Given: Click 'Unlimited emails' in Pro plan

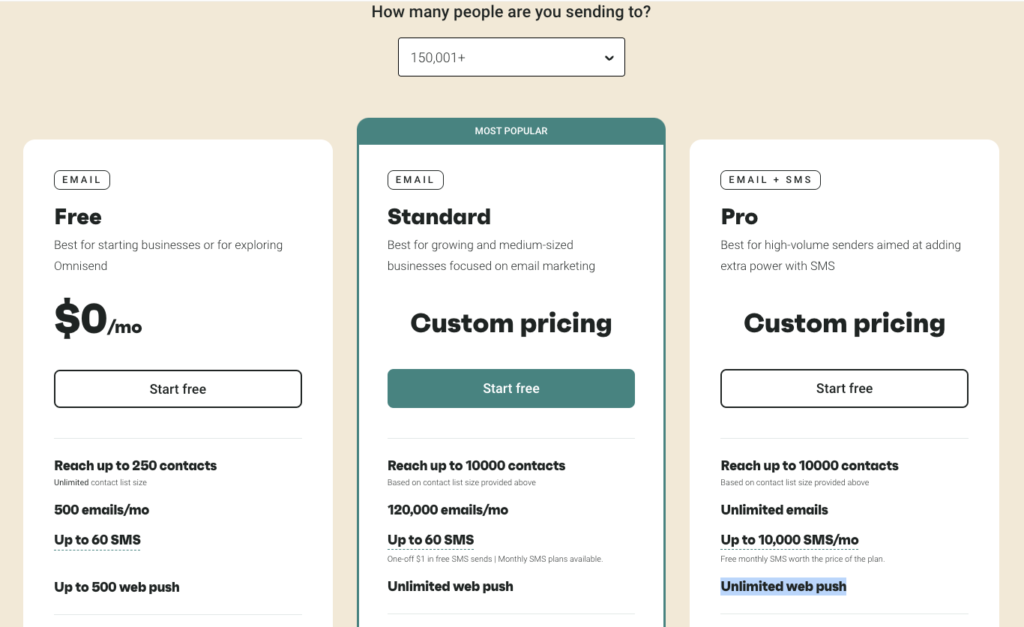Looking at the screenshot, I should point(774,510).
